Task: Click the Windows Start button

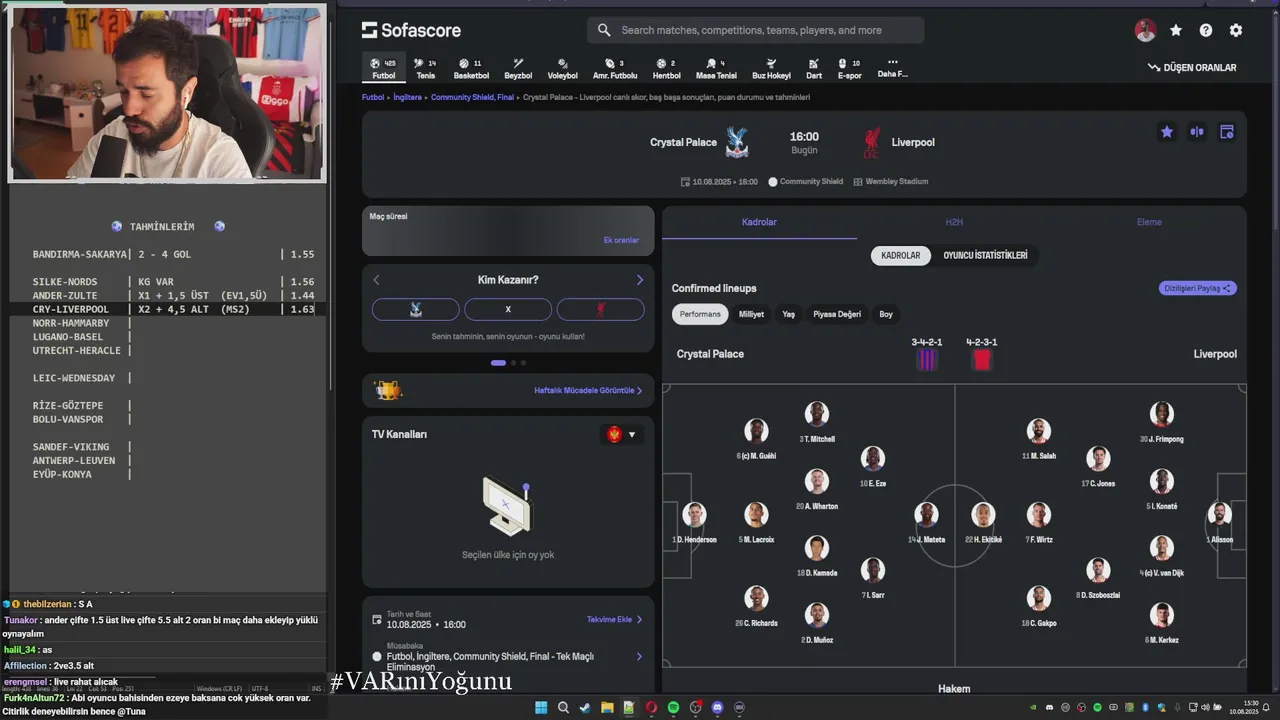Action: coord(541,707)
